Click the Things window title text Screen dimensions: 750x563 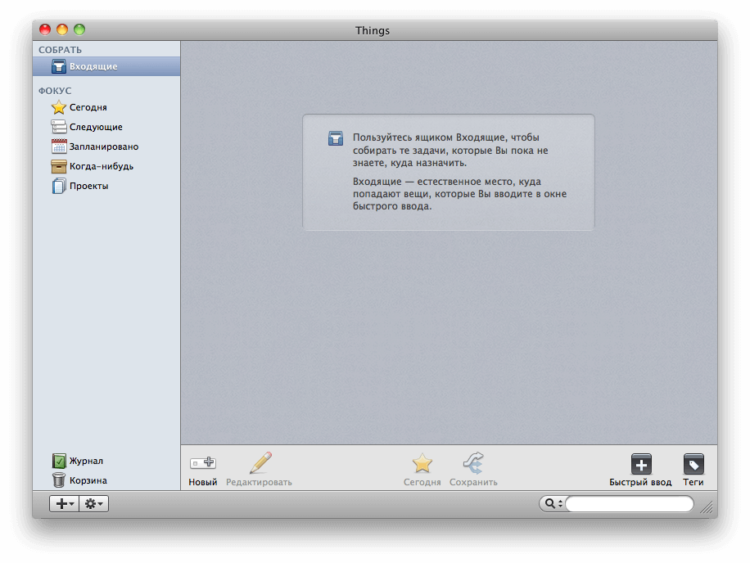[372, 31]
